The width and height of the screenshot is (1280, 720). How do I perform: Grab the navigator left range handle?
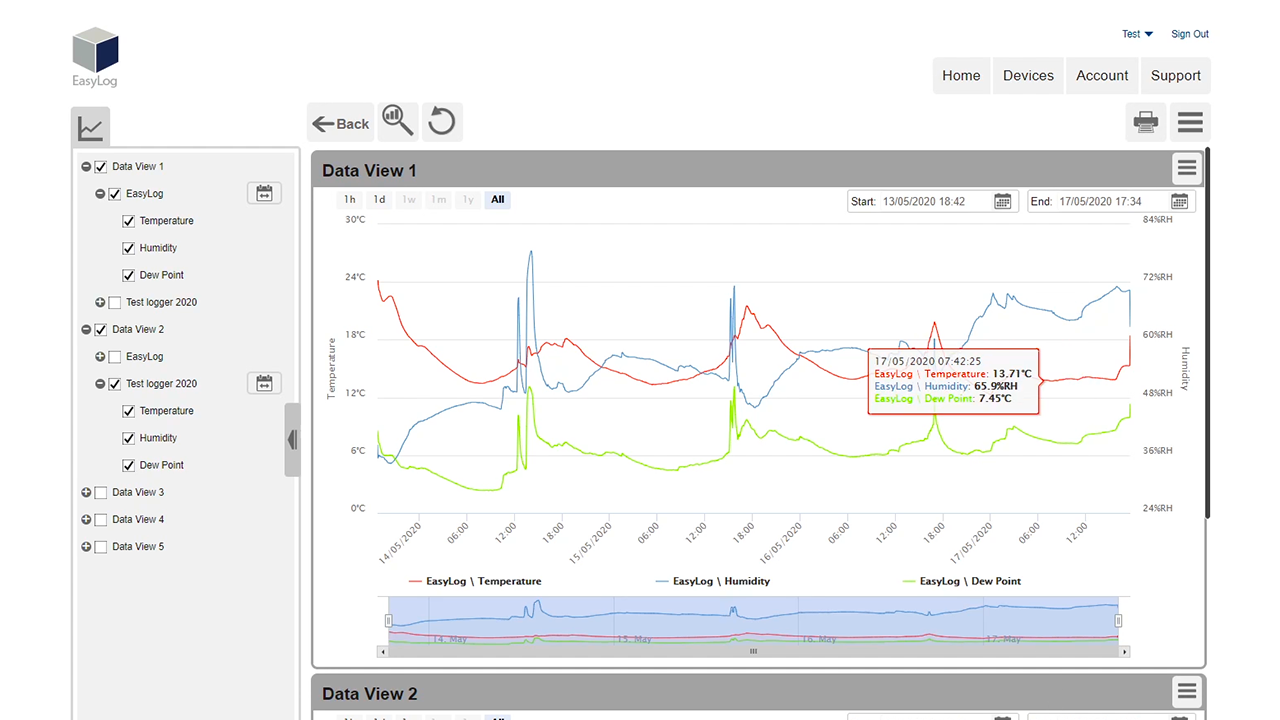click(x=388, y=621)
